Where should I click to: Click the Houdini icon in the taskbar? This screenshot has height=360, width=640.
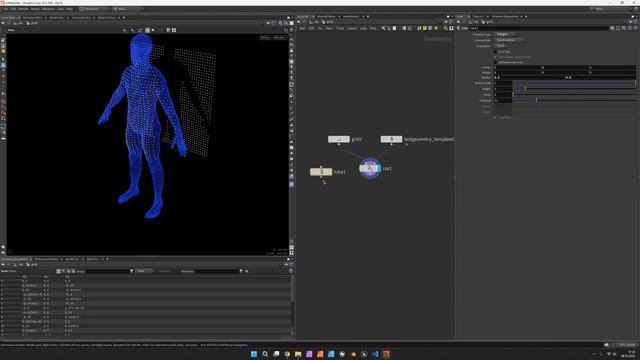click(386, 354)
